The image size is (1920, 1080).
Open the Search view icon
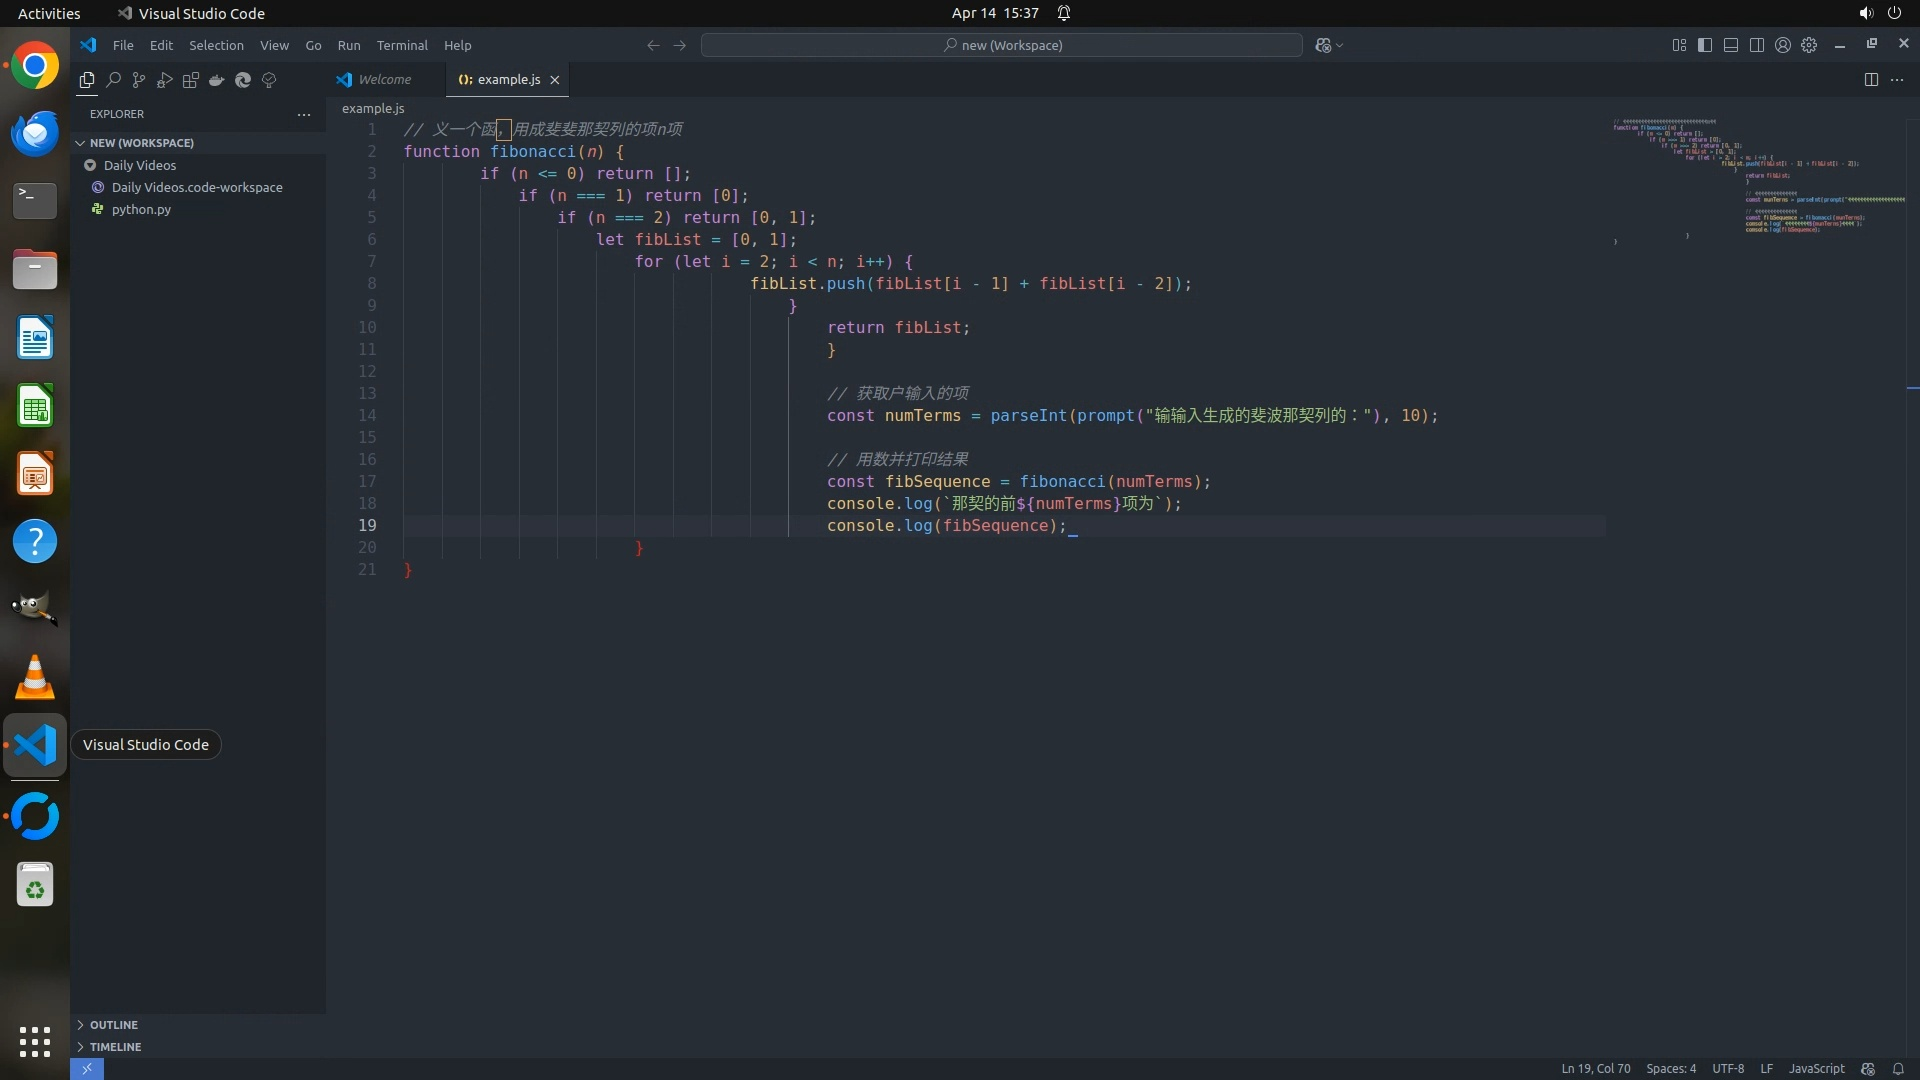tap(113, 80)
